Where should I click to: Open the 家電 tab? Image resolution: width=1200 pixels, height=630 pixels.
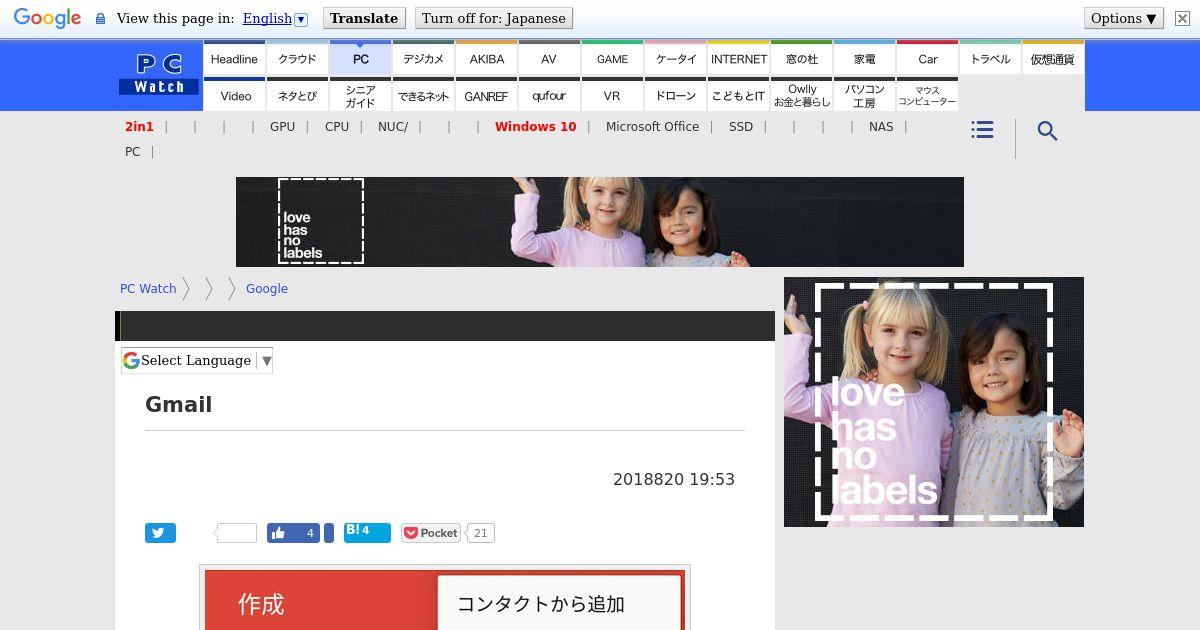865,59
